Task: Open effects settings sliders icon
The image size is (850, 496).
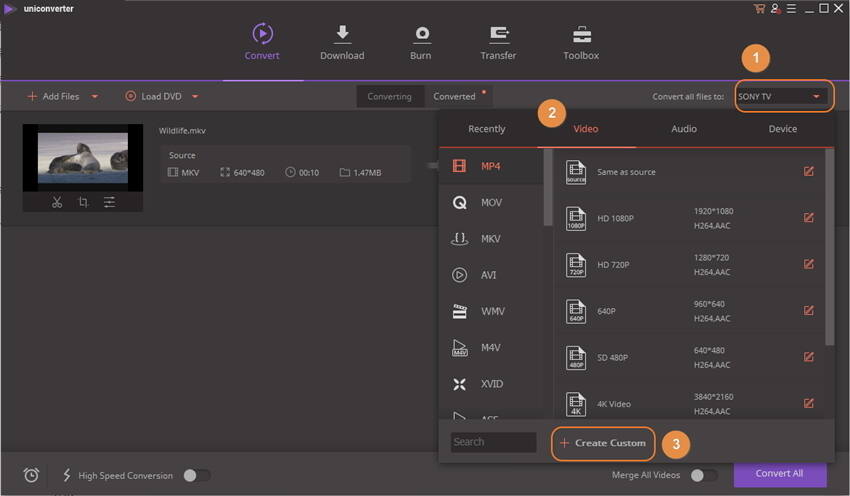Action: tap(110, 202)
